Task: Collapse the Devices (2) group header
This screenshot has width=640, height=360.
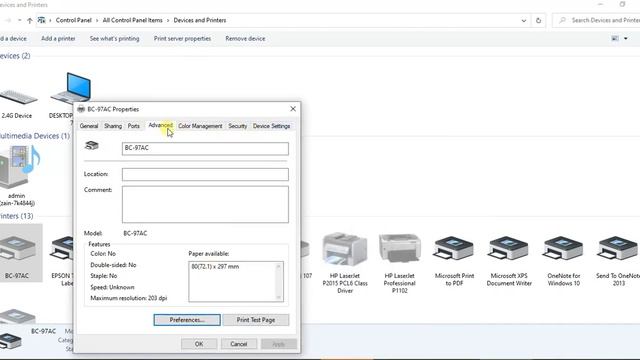Action: pos(15,56)
